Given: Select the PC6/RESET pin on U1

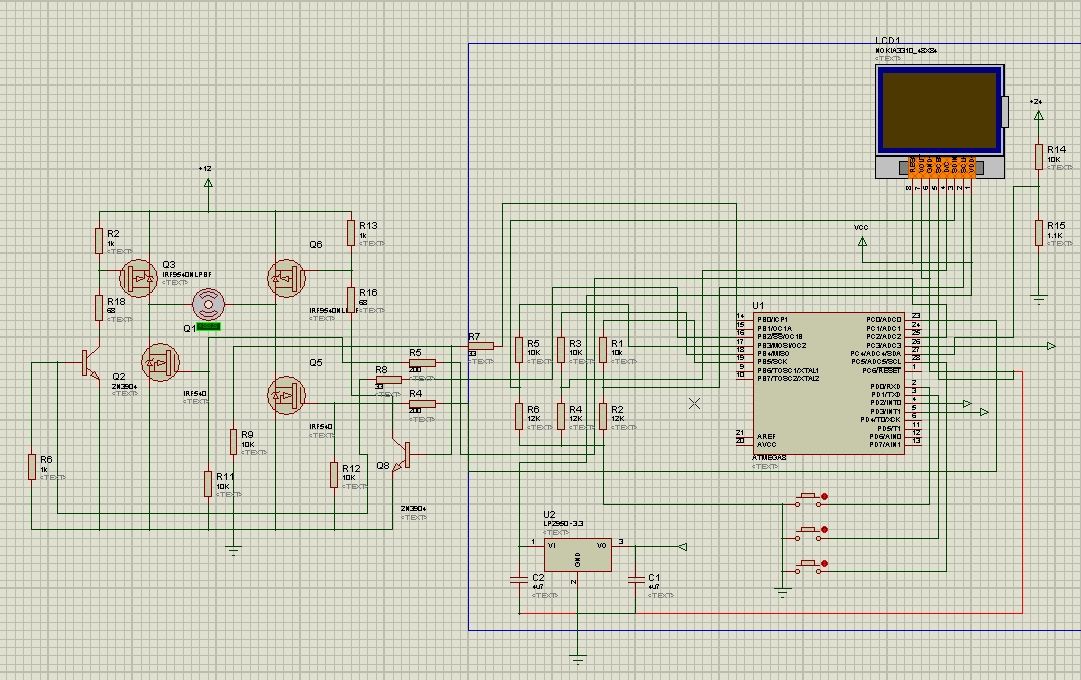Looking at the screenshot, I should [x=886, y=370].
